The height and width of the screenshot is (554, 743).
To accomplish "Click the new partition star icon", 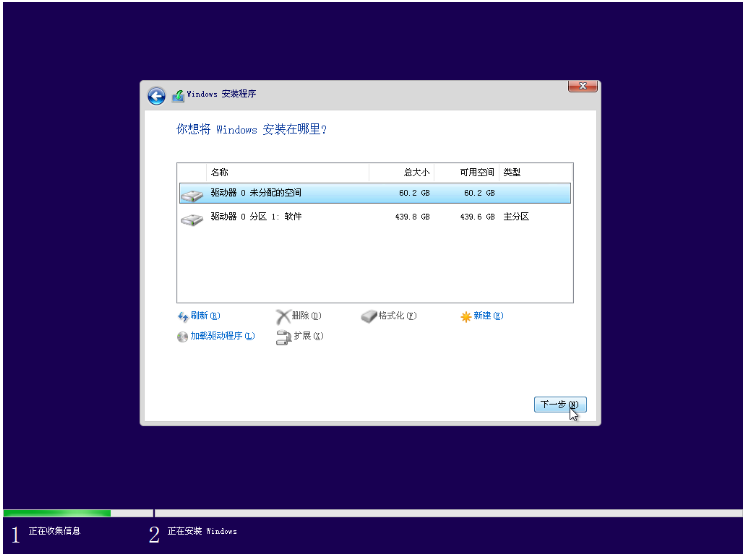I will 466,317.
